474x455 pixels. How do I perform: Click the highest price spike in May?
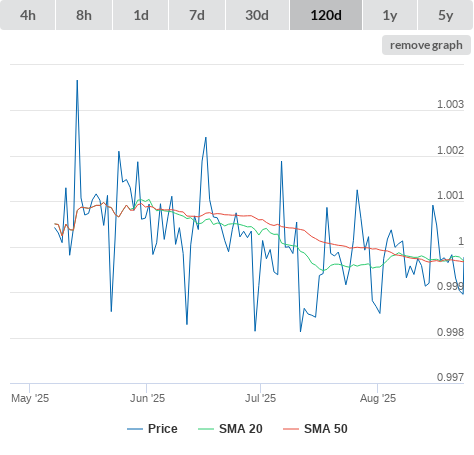(x=77, y=81)
